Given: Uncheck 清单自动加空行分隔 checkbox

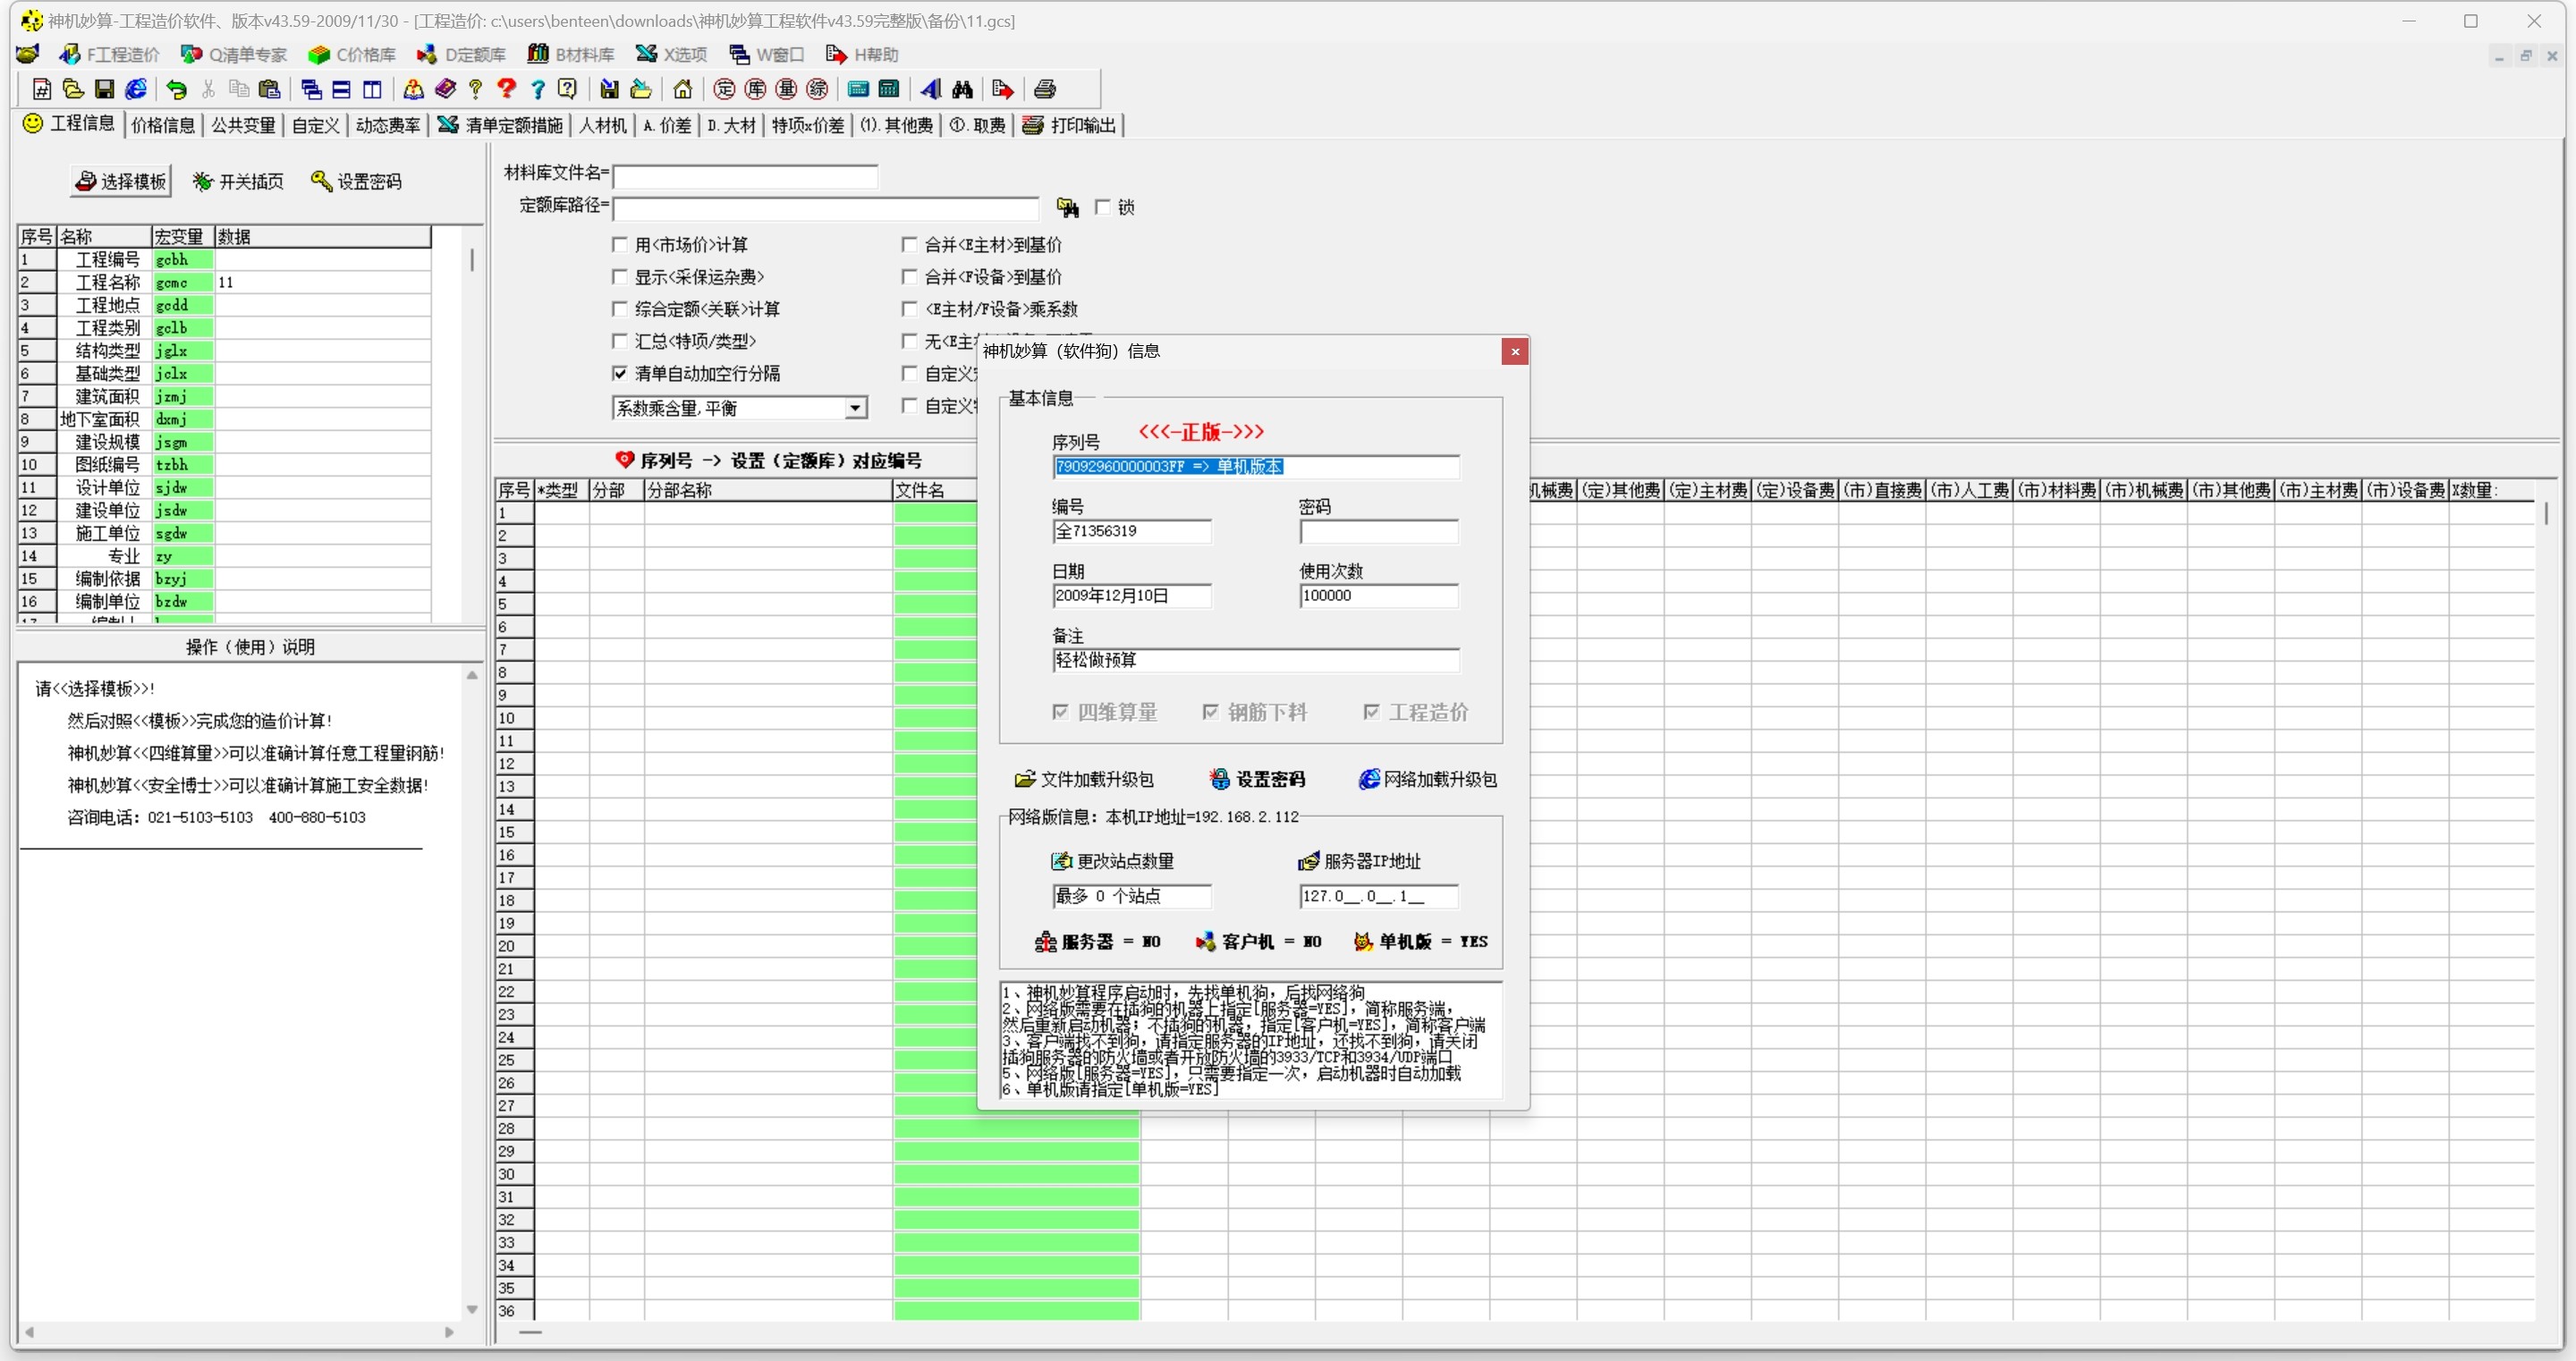Looking at the screenshot, I should [620, 373].
